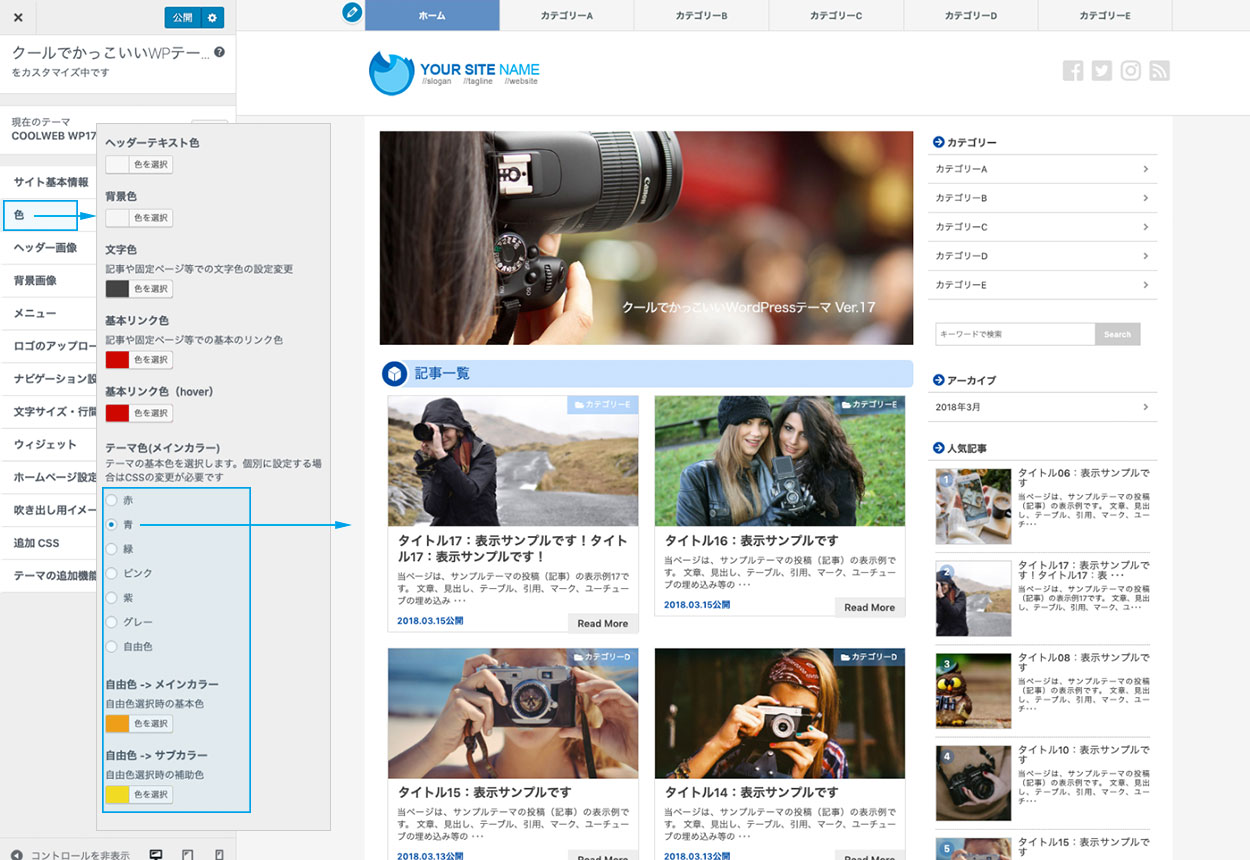Select the グレー theme color radio
The image size is (1250, 860).
click(x=112, y=622)
